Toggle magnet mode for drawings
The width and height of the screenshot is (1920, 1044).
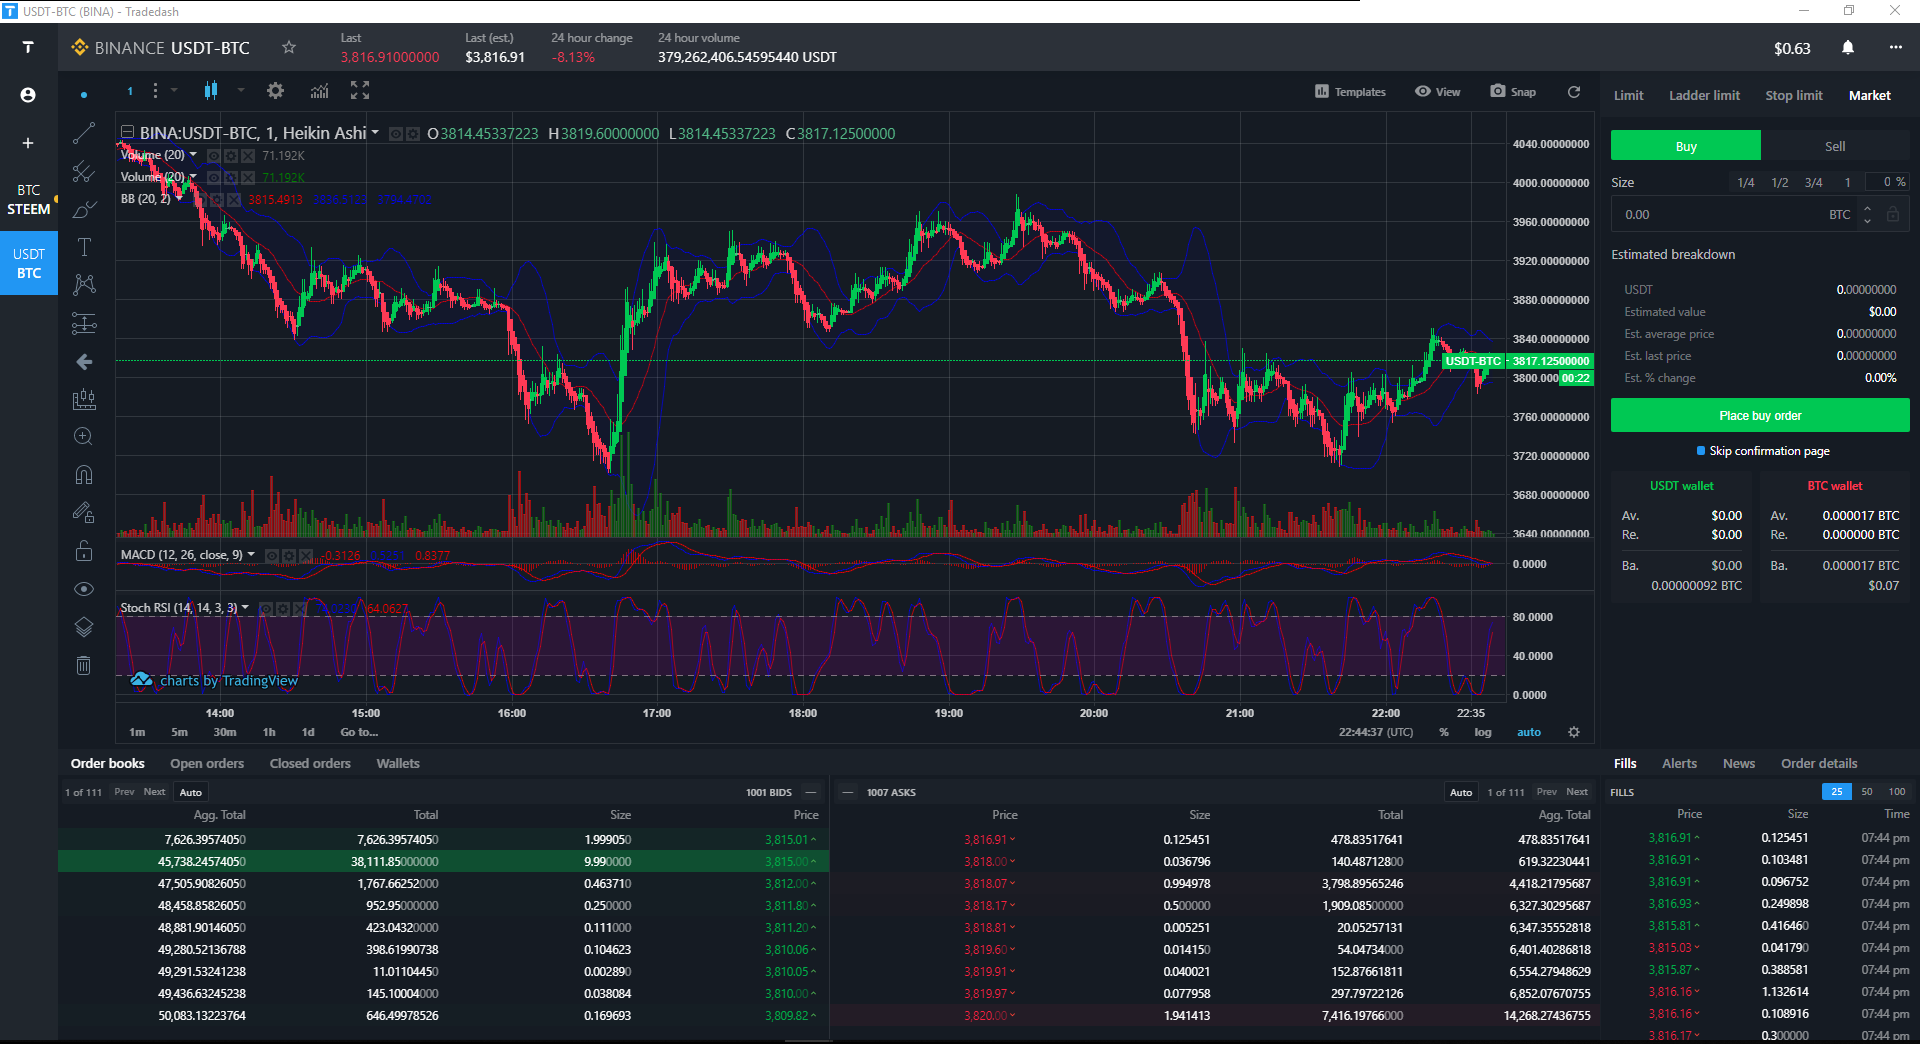pos(84,475)
